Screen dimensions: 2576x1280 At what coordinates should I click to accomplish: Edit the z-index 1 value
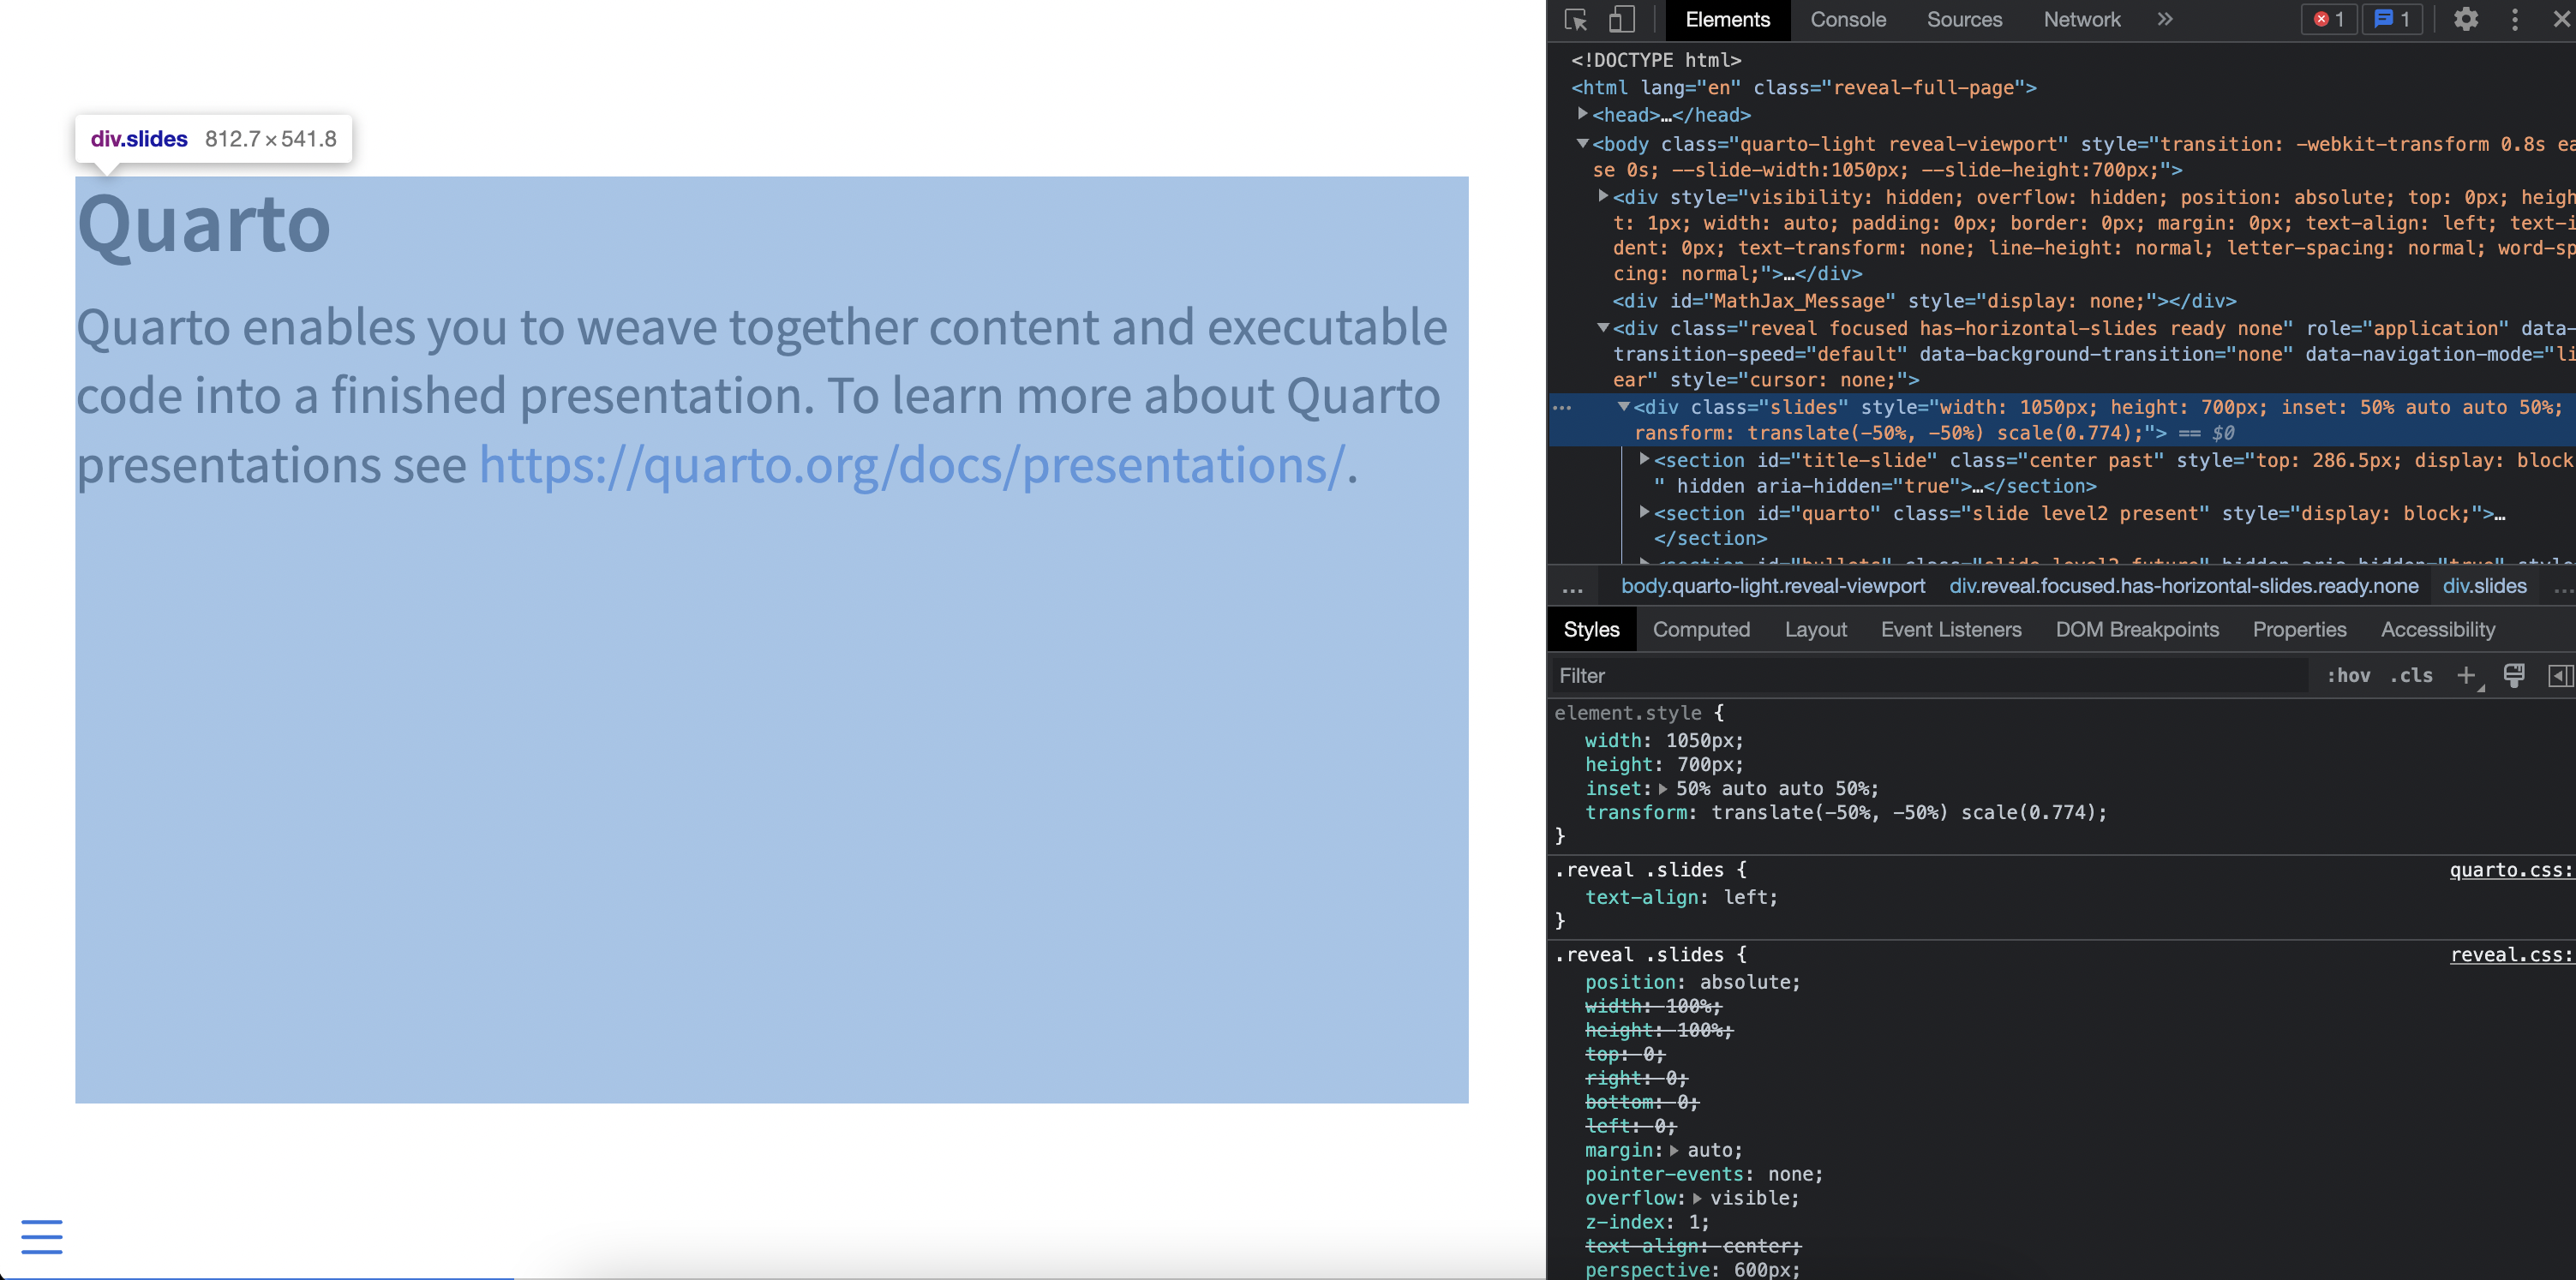(1693, 1223)
